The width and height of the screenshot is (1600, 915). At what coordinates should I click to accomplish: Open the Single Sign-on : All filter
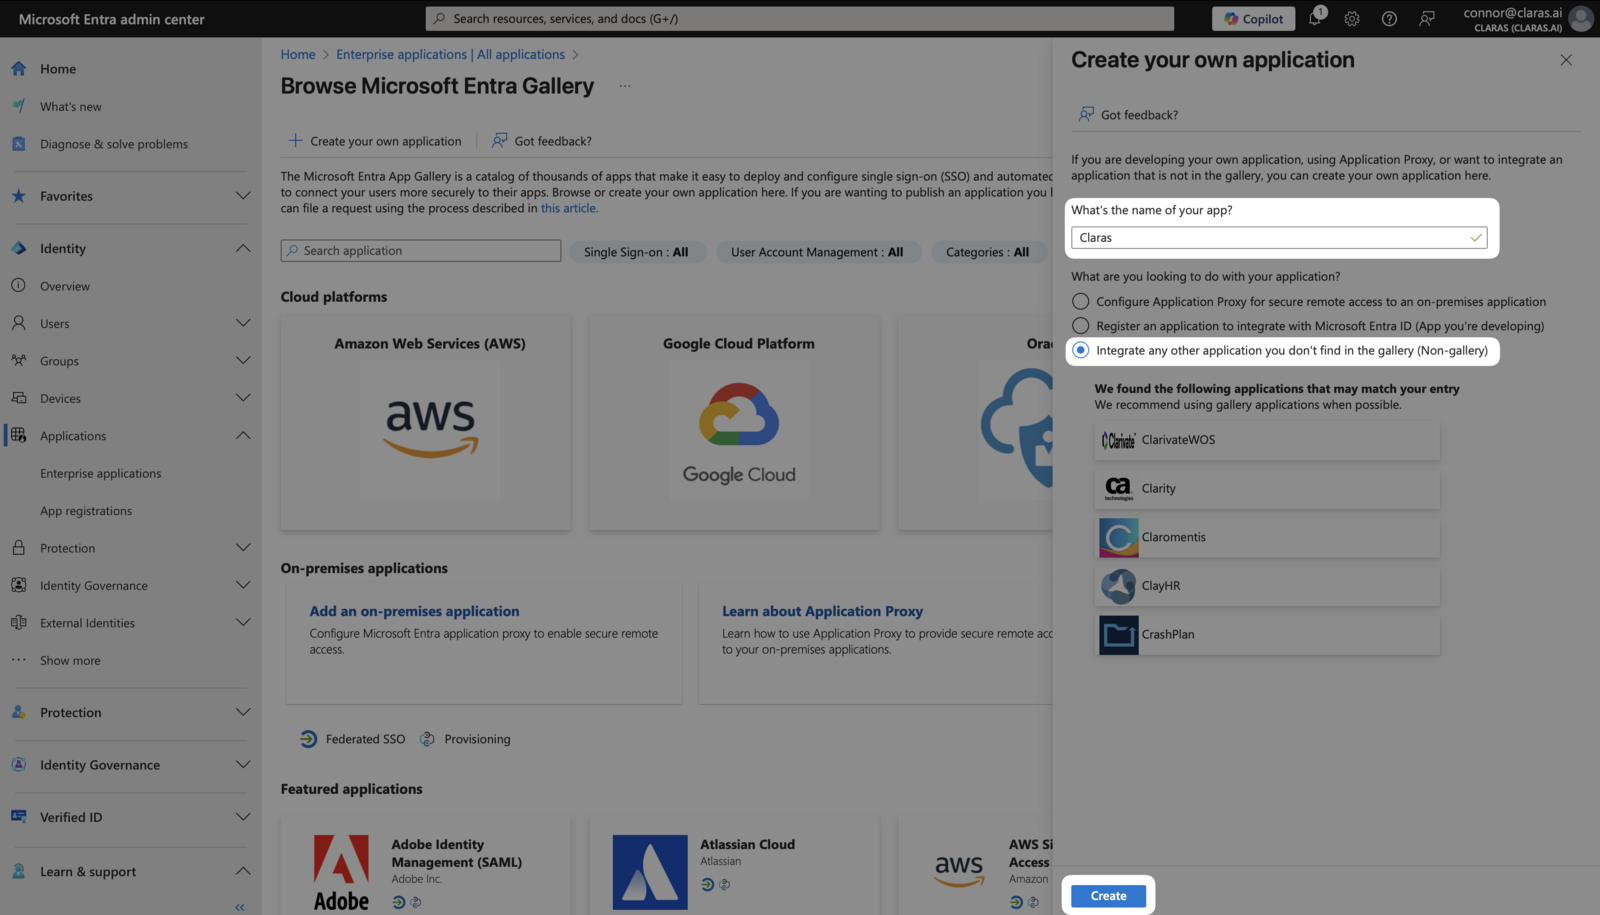636,252
